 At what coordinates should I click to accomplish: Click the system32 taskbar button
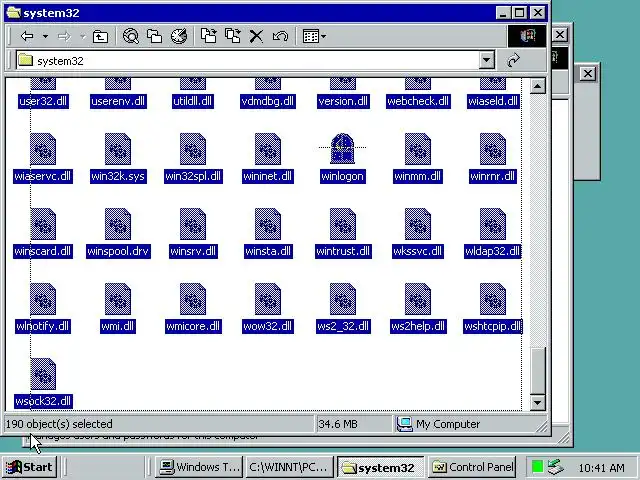tap(380, 467)
